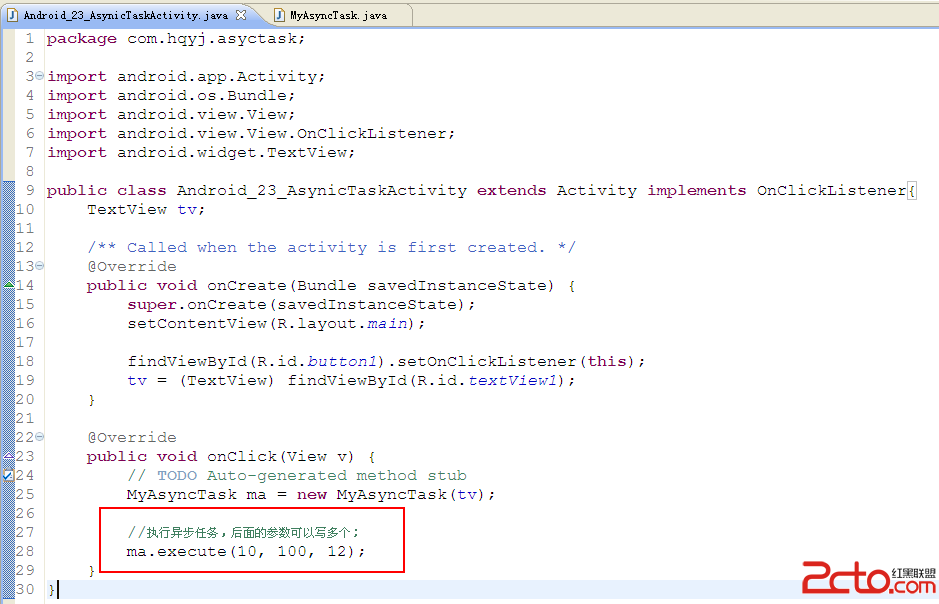Collapse the import block at line 3
This screenshot has height=604, width=939.
pos(40,75)
